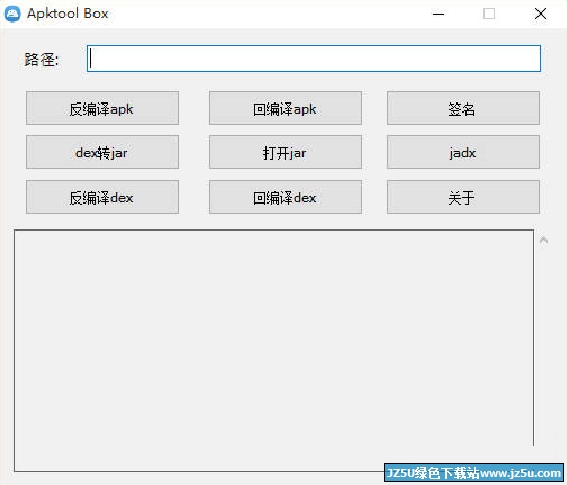Click the Apktool Box app icon
Screen dimensions: 567x485
click(x=13, y=14)
